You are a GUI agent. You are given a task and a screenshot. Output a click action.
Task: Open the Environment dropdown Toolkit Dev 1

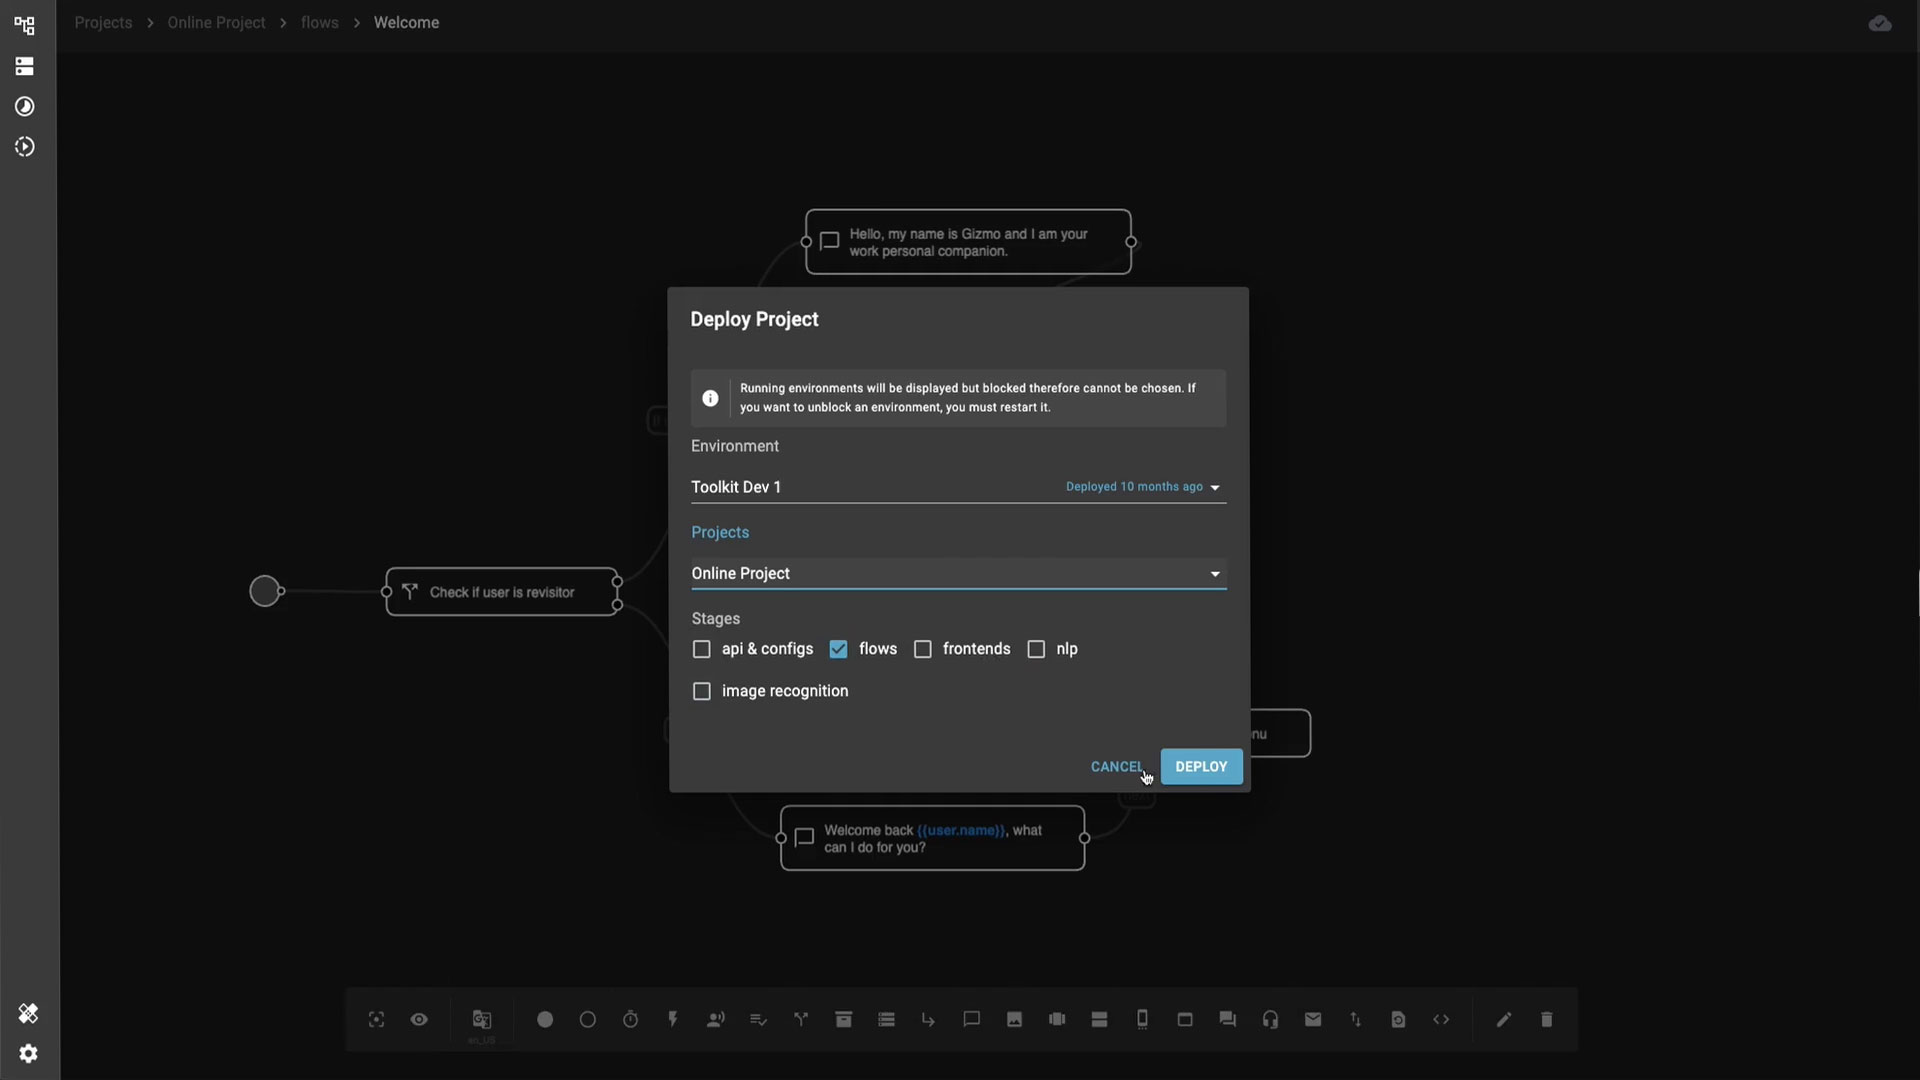tap(958, 487)
